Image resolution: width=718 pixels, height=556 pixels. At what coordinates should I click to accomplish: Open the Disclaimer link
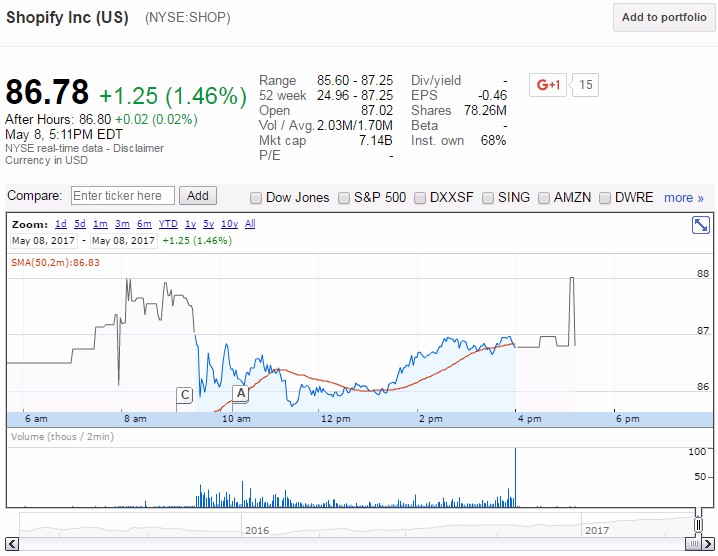(x=138, y=148)
